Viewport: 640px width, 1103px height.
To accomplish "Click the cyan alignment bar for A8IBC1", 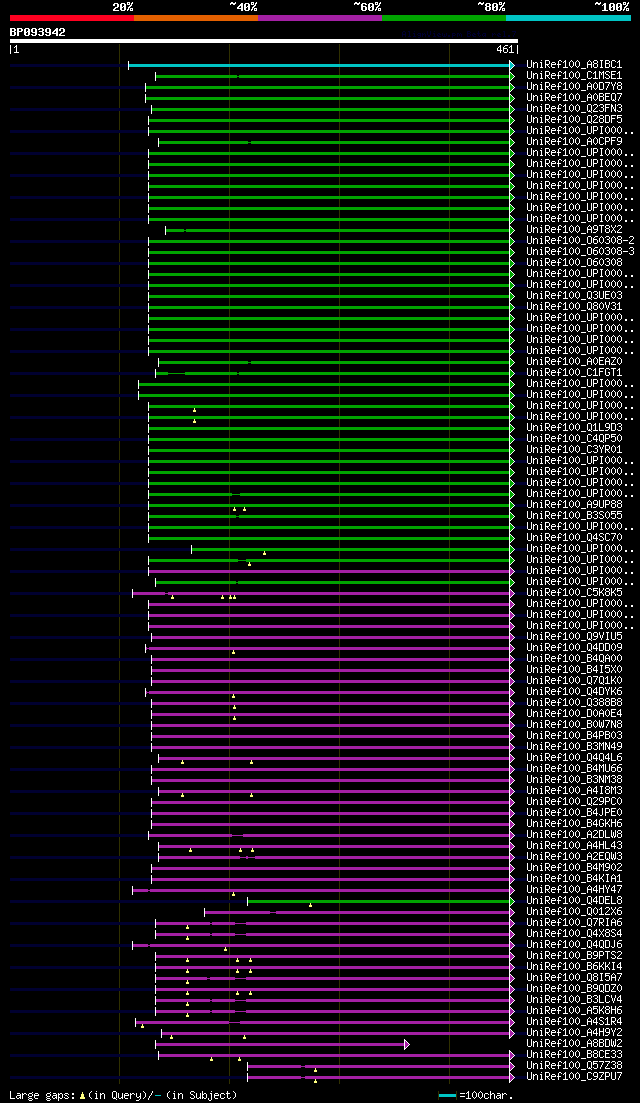I will coord(321,65).
